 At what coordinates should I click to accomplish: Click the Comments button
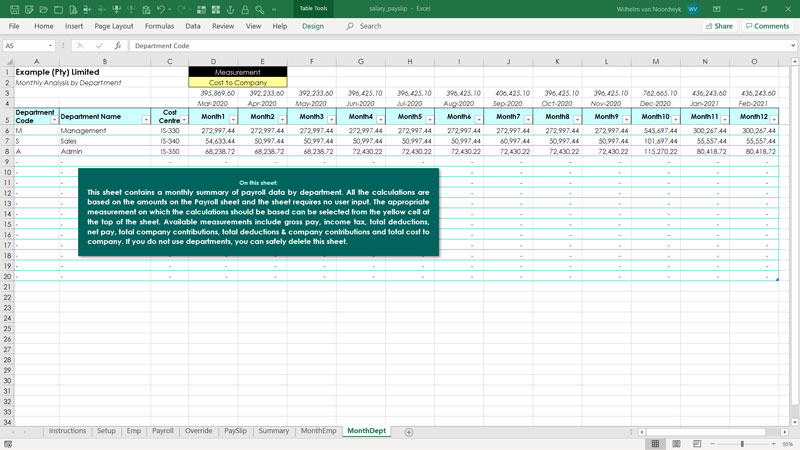(767, 26)
